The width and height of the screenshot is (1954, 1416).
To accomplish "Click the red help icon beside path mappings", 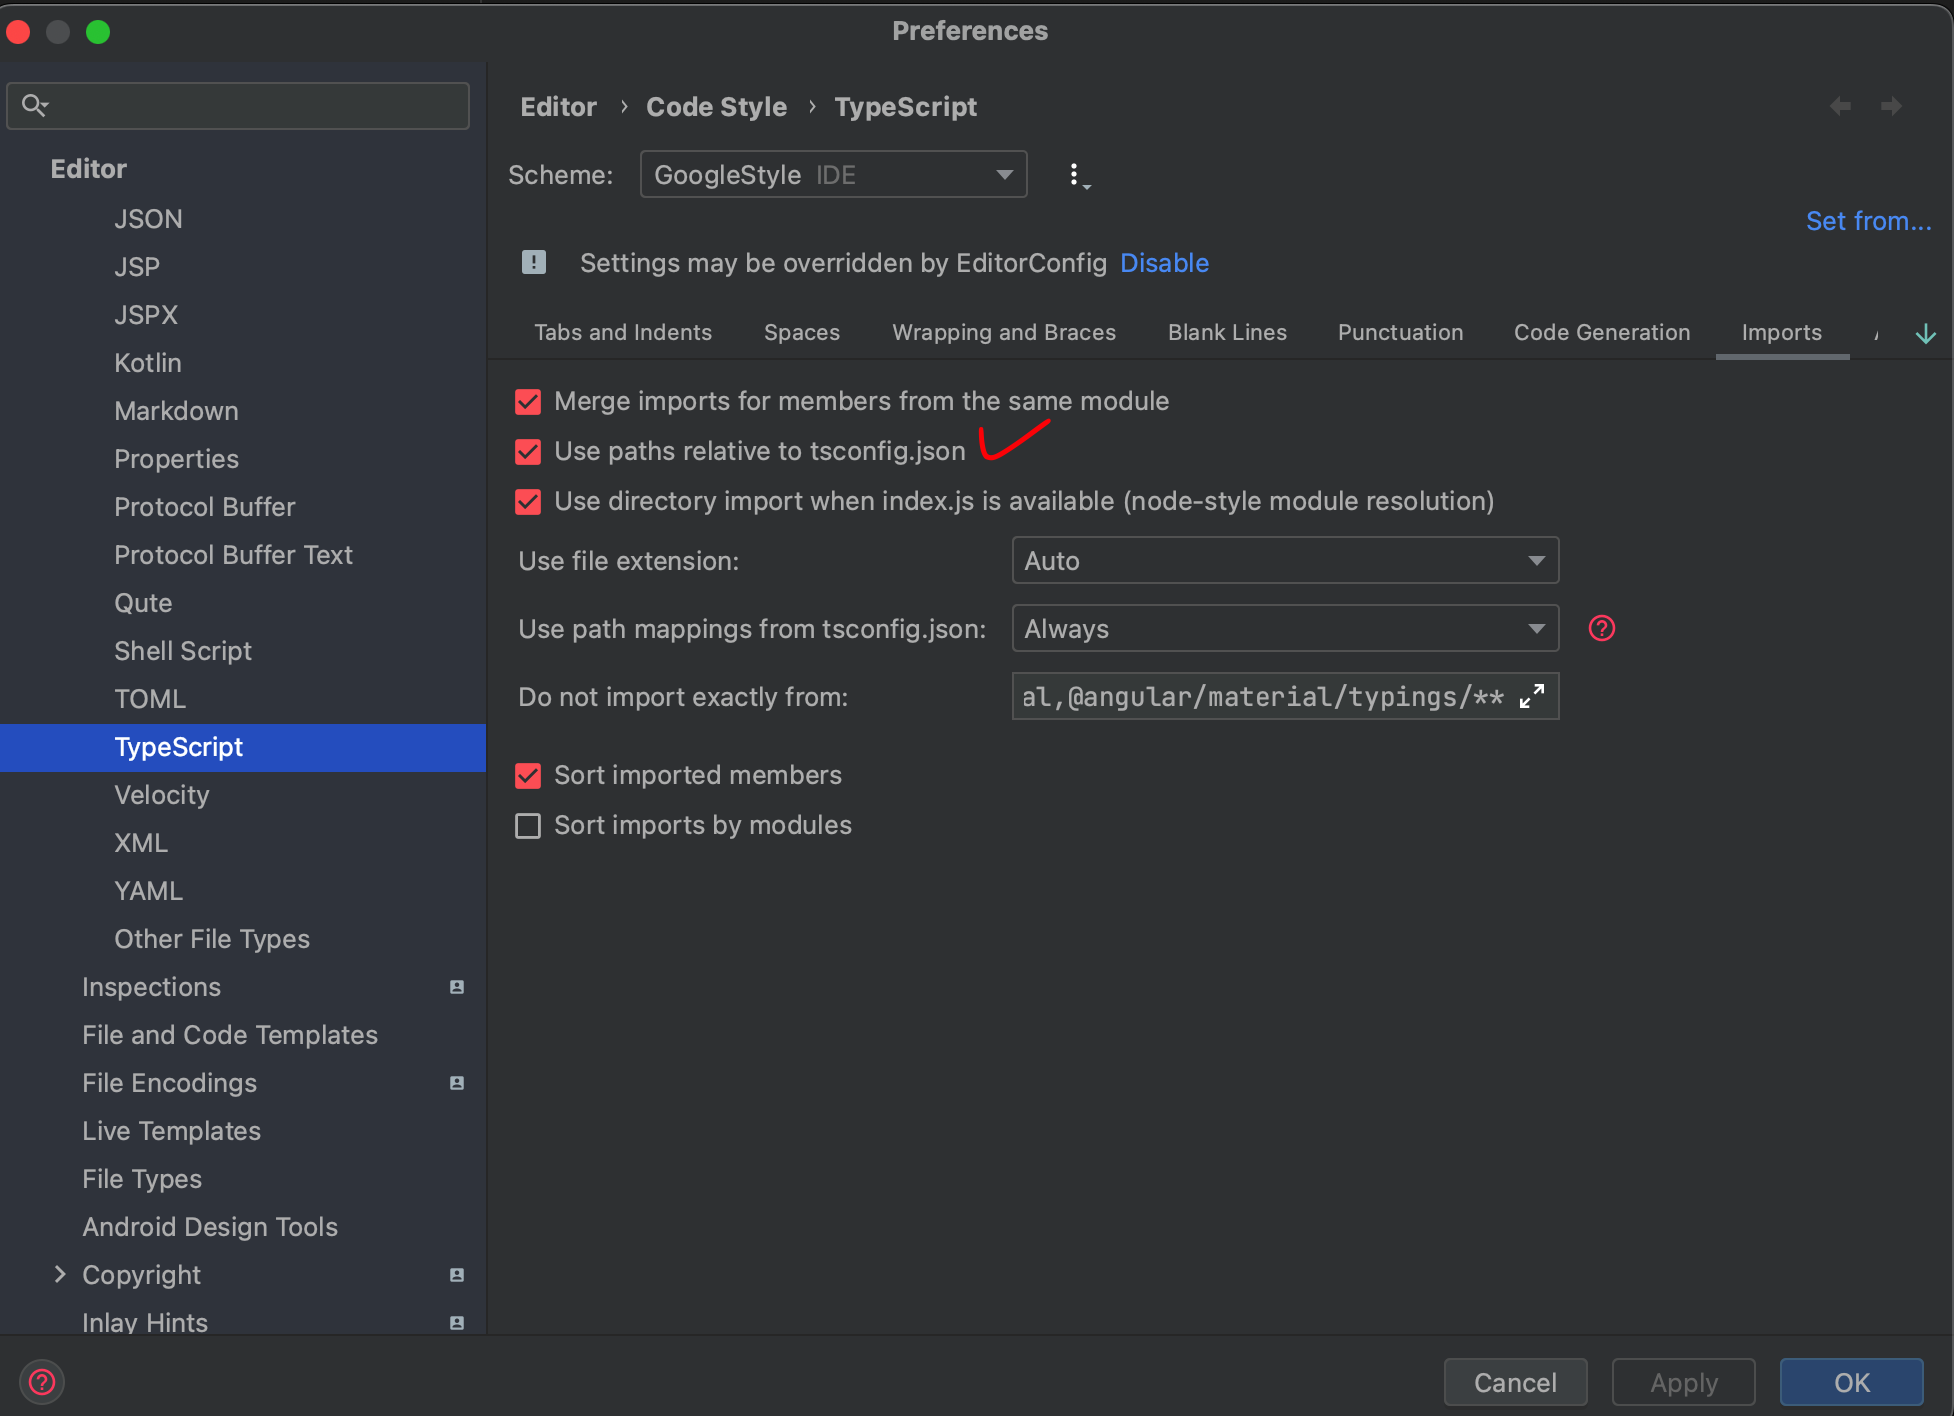I will 1601,628.
